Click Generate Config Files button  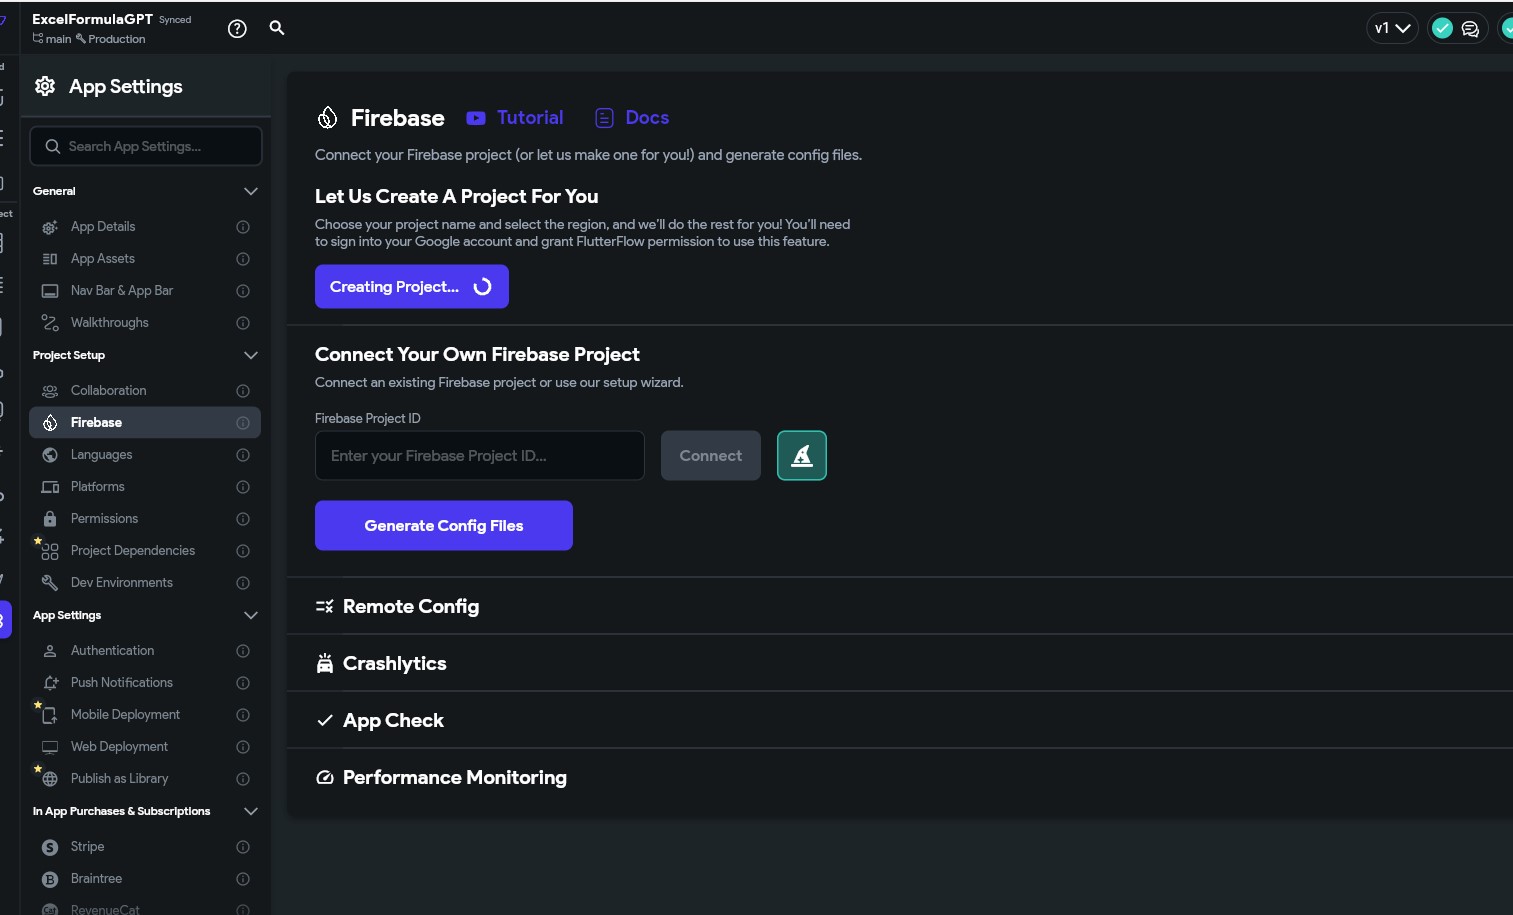point(444,526)
